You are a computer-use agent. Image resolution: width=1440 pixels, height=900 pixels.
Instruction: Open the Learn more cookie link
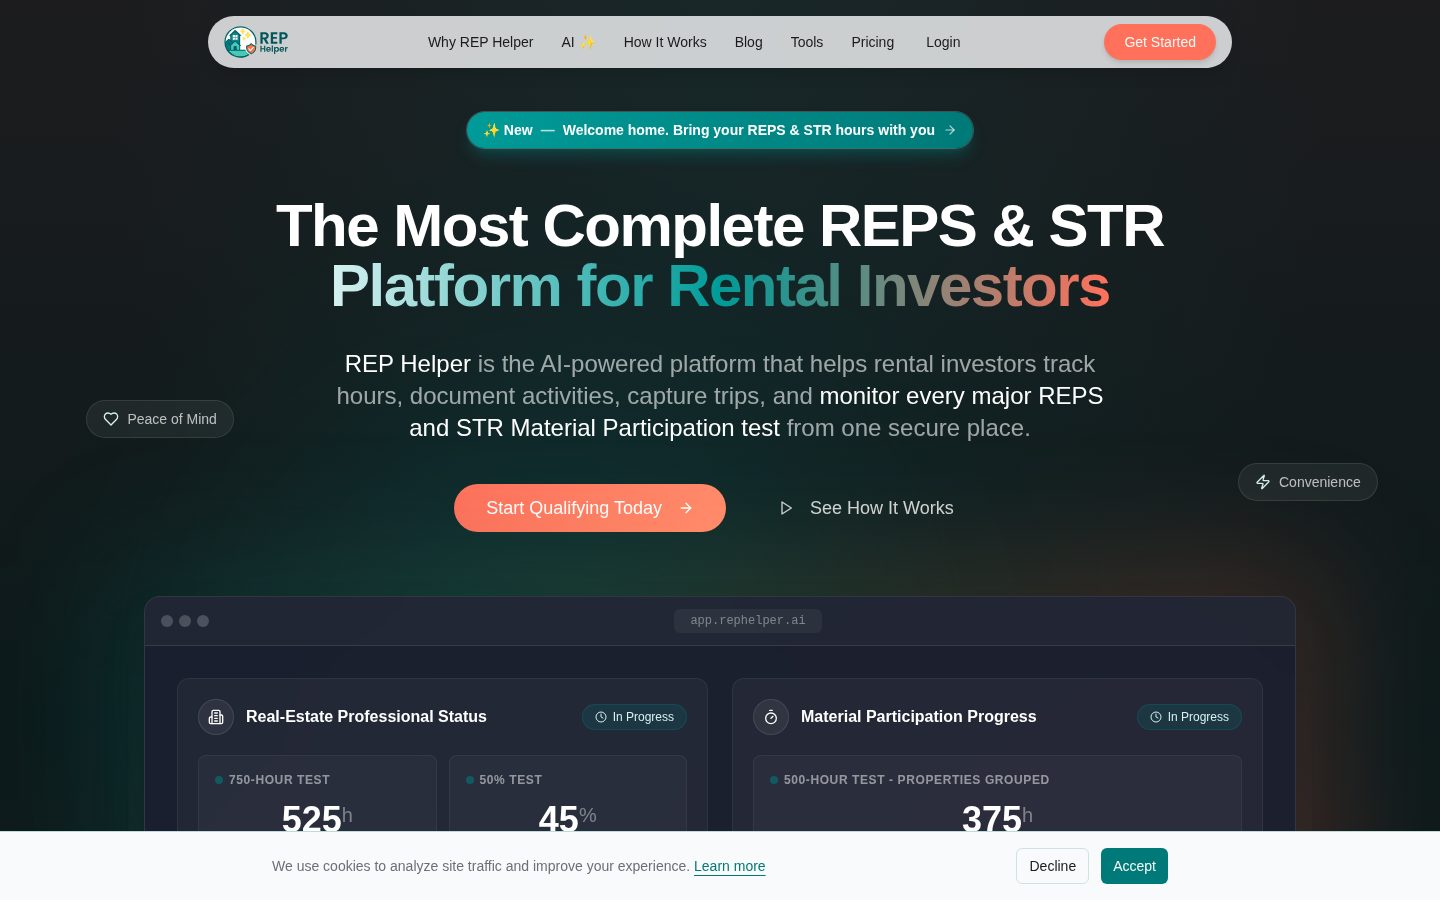(x=729, y=866)
